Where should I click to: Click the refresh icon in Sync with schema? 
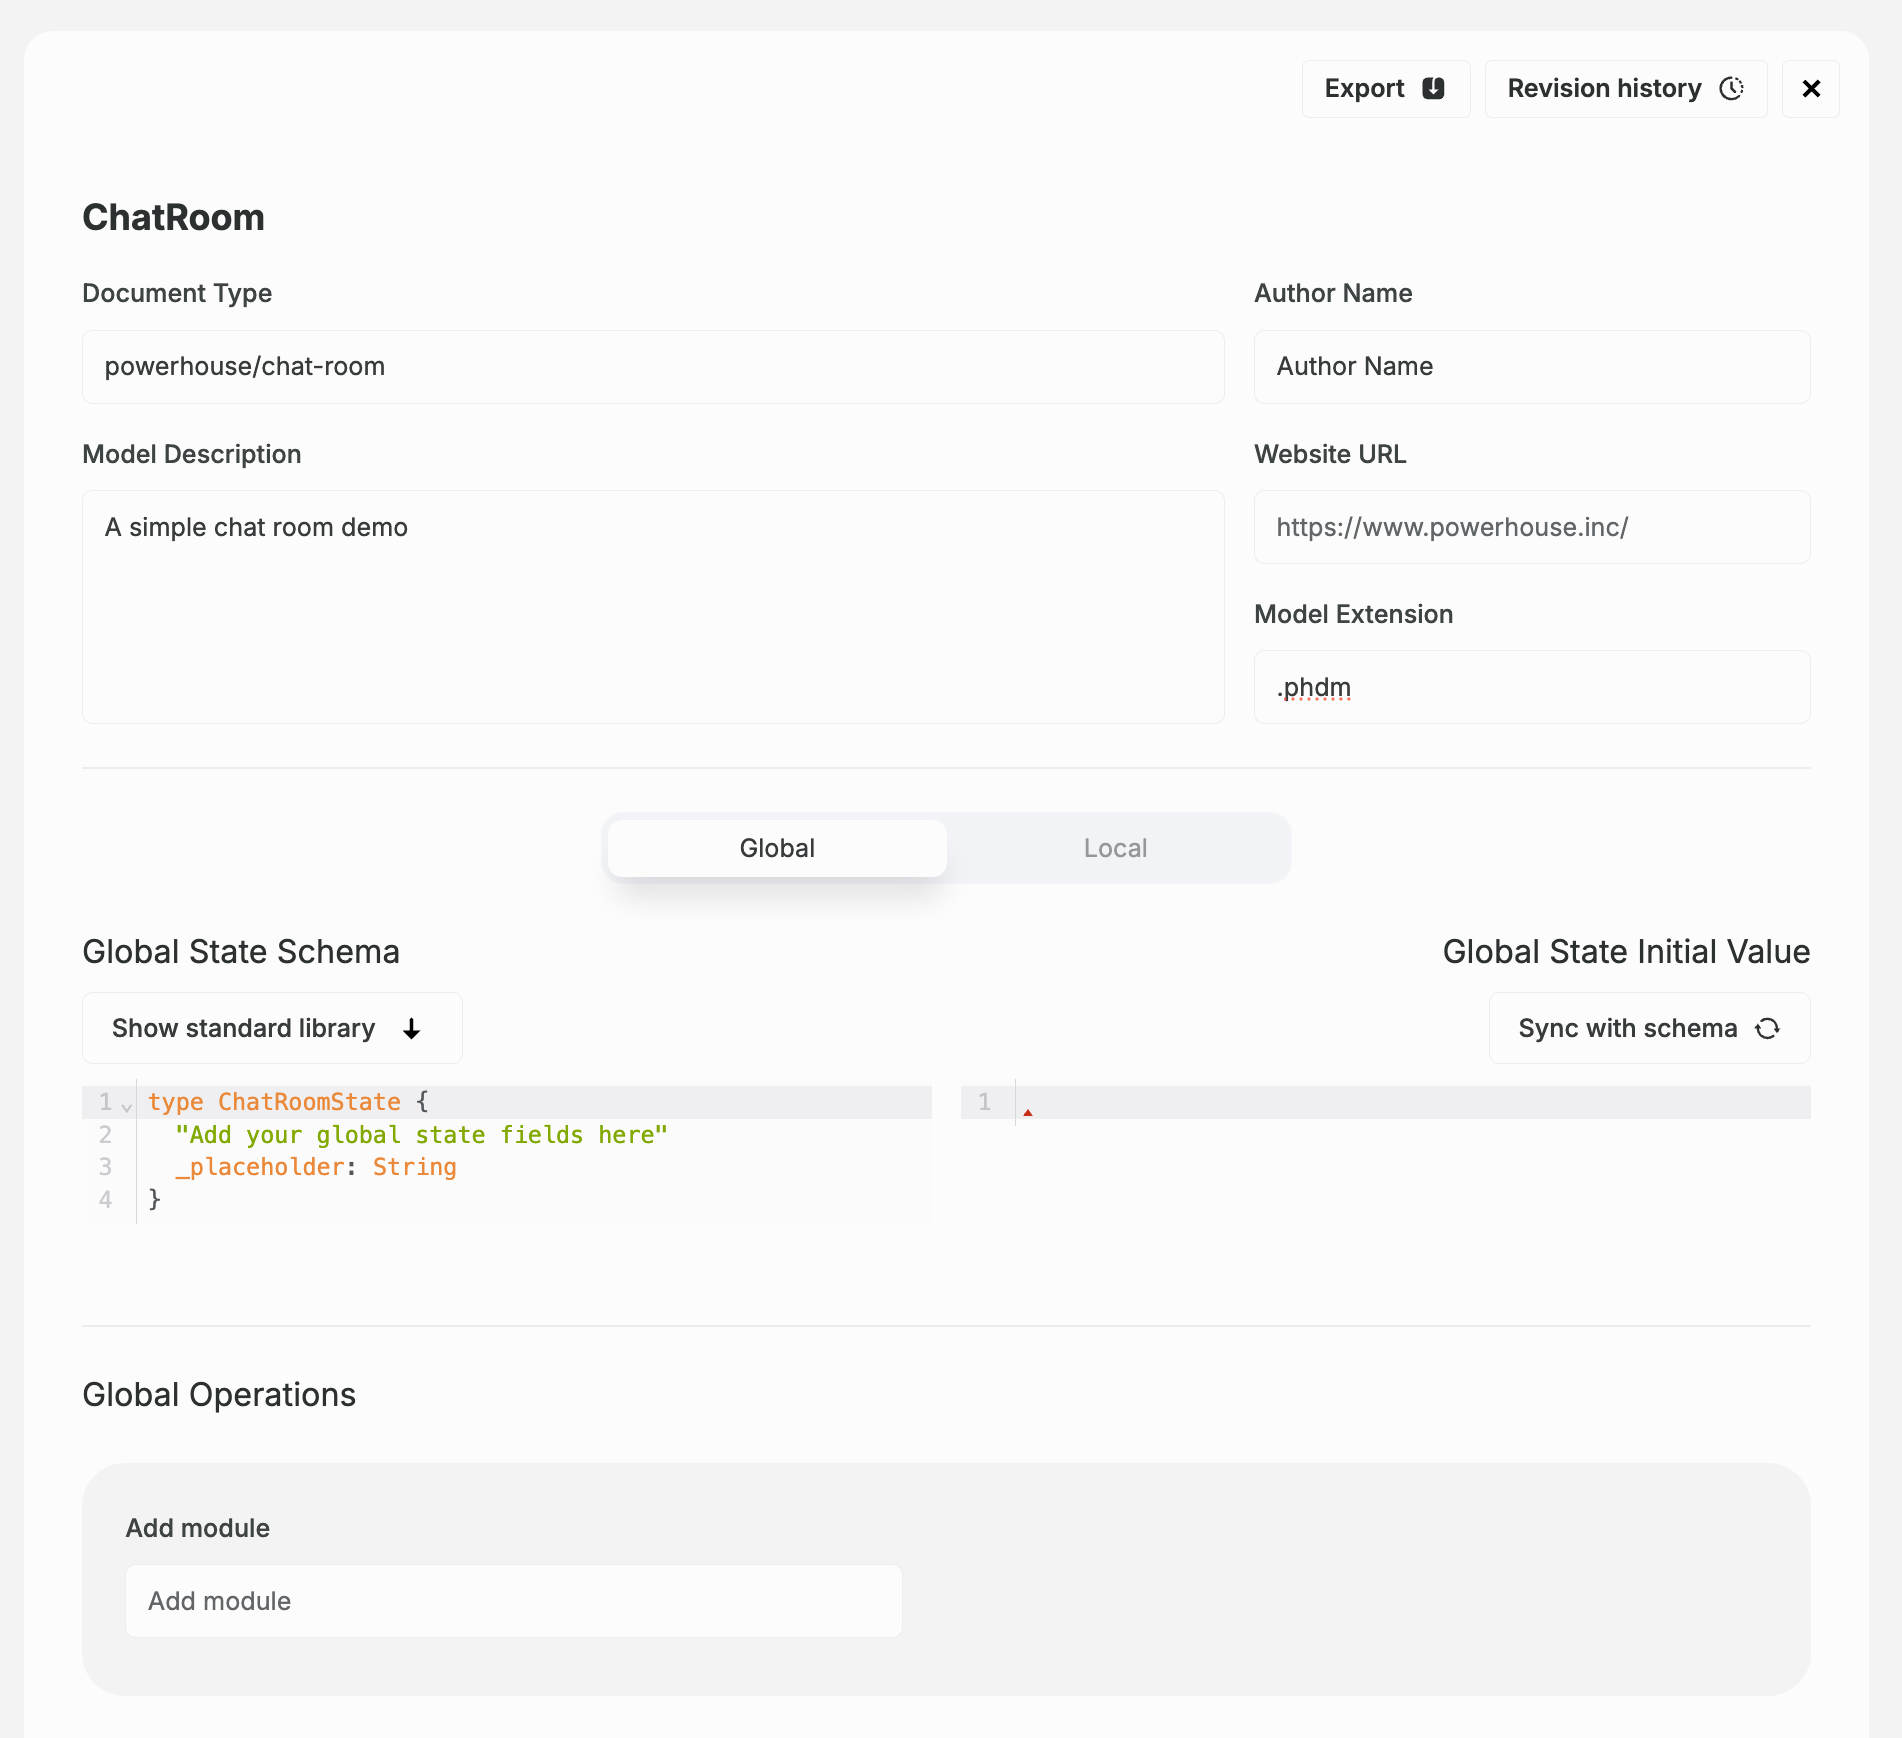1767,1028
